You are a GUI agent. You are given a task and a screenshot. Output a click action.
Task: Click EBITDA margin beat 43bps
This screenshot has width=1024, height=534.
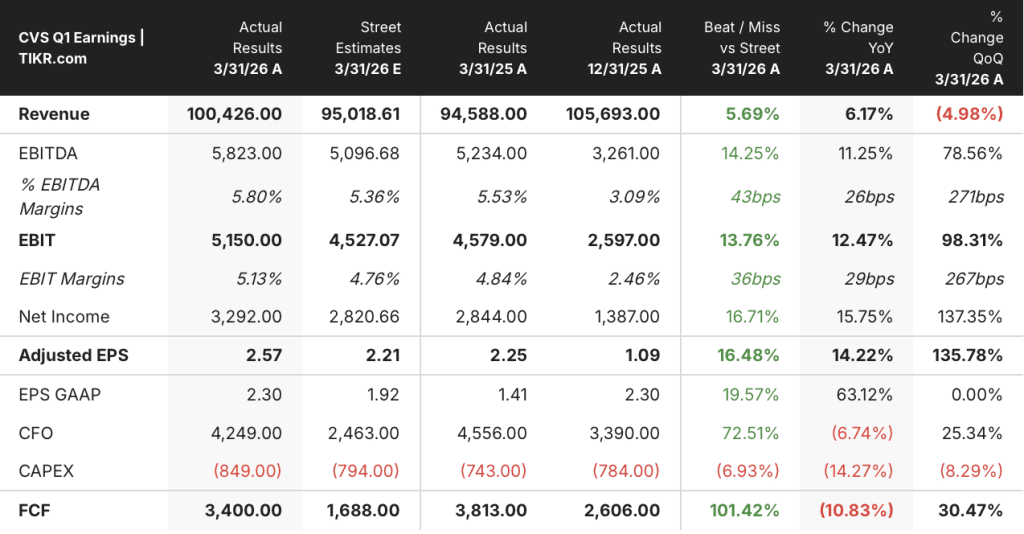[x=756, y=196]
